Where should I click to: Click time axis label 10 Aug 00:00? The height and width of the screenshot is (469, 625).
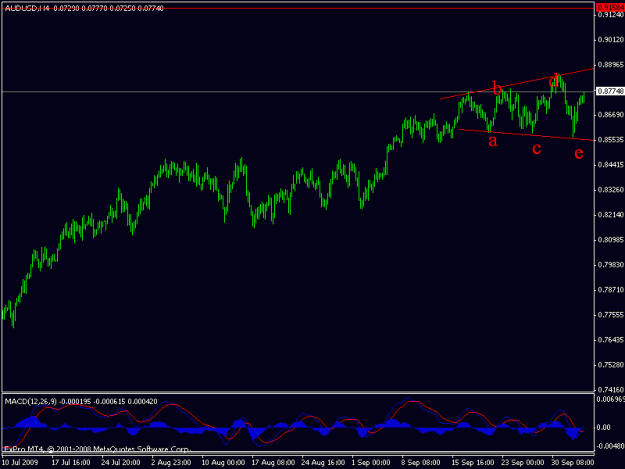(x=223, y=462)
